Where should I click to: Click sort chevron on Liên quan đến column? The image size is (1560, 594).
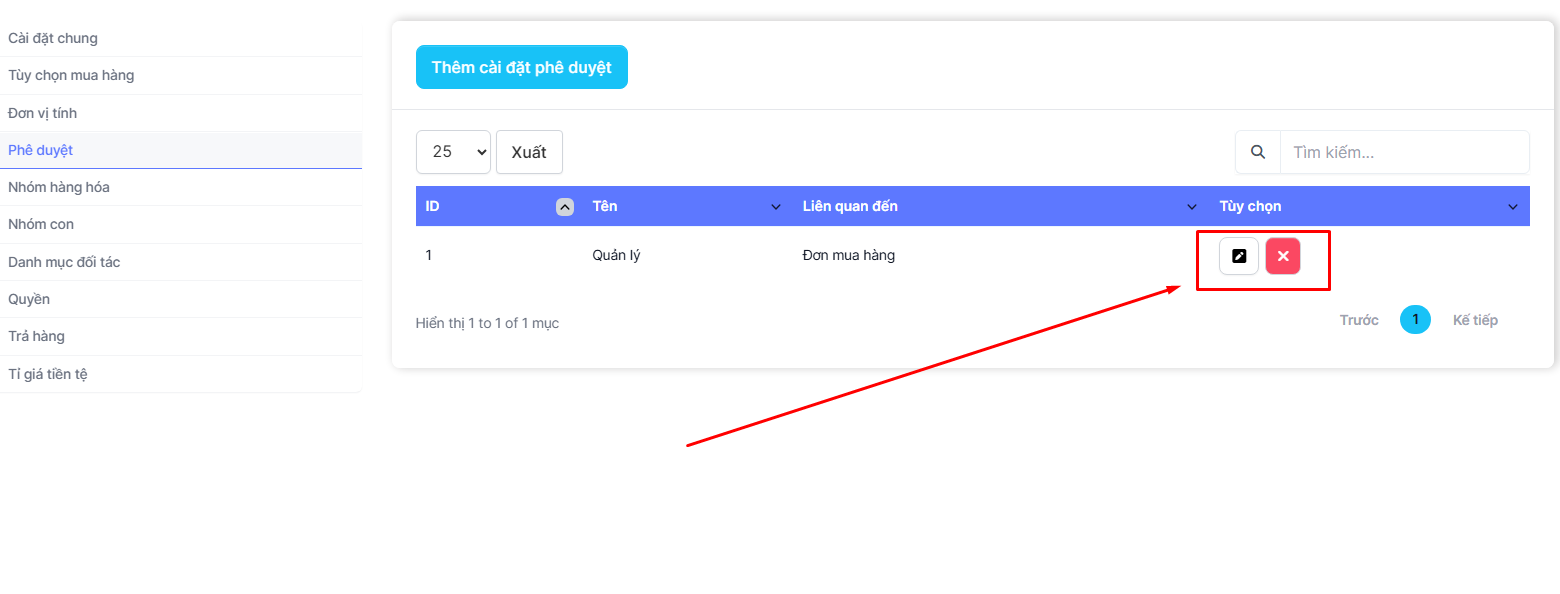pos(1191,207)
